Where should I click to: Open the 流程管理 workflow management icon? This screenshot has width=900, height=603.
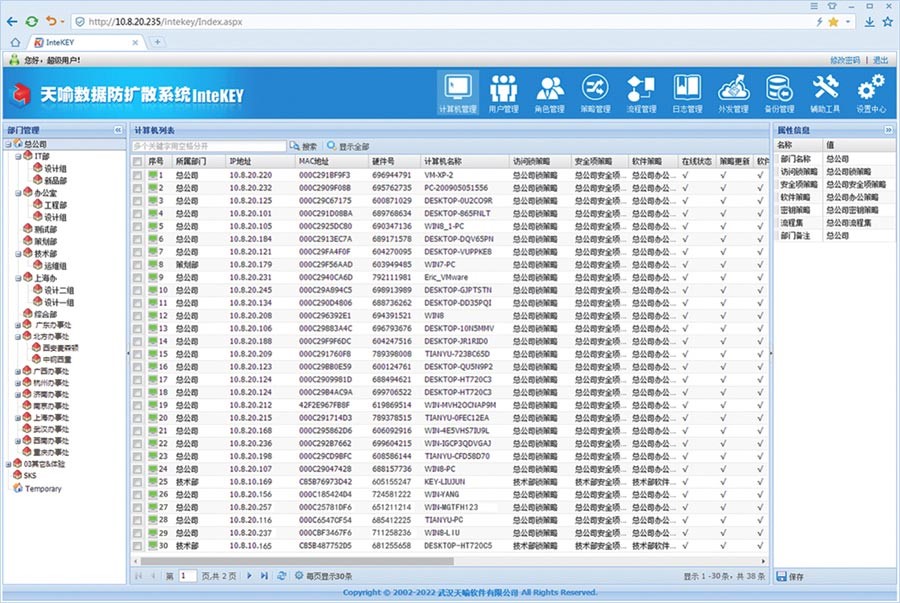(641, 94)
